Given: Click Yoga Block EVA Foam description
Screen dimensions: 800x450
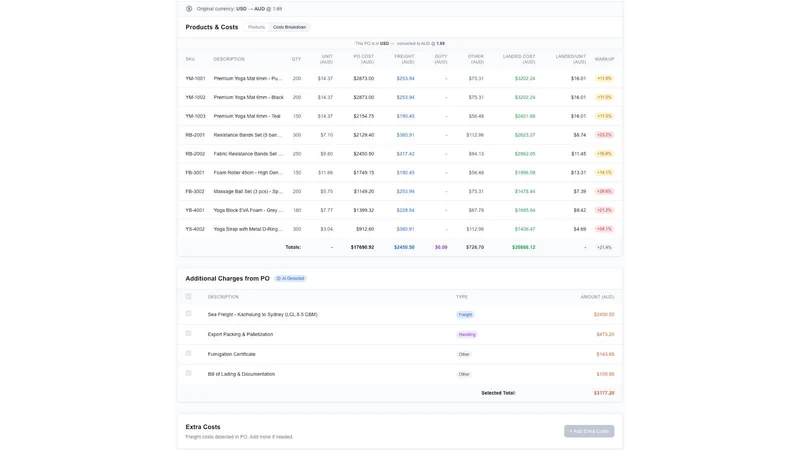Looking at the screenshot, I should [x=248, y=211].
